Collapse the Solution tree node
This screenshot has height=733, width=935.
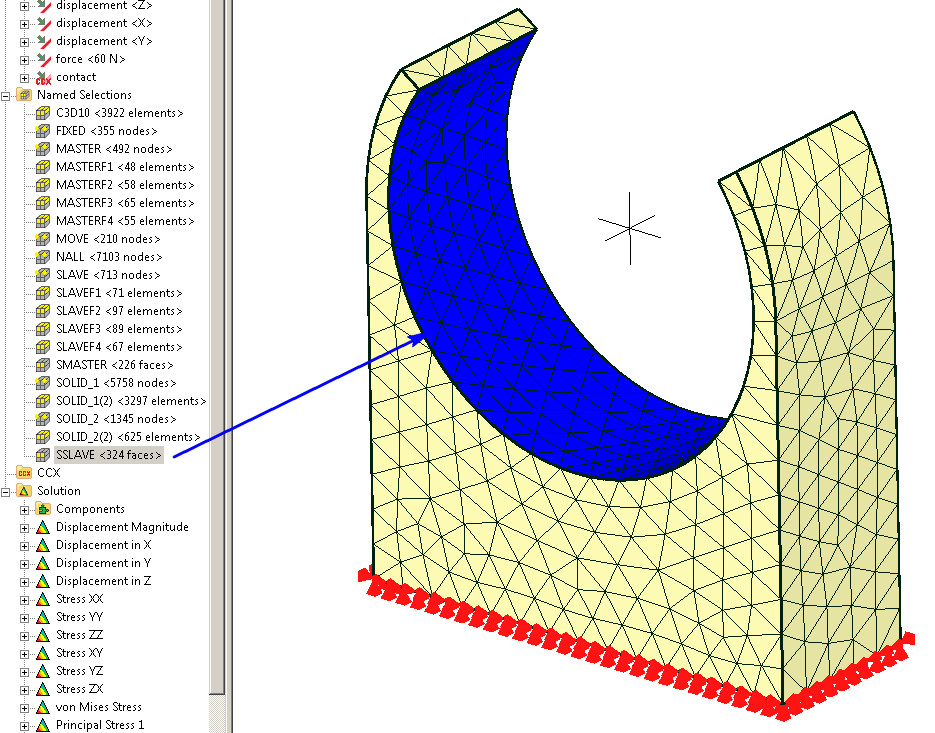click(x=5, y=491)
